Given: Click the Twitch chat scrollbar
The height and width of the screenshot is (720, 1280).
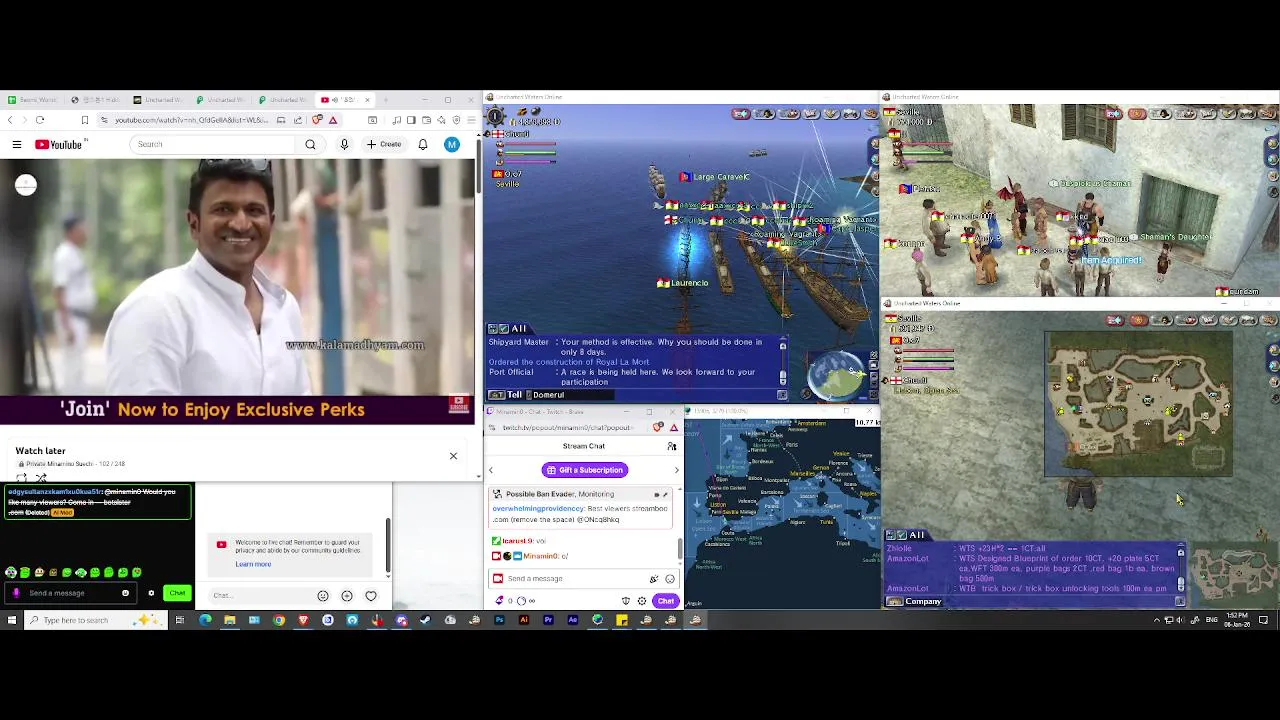Looking at the screenshot, I should (679, 549).
